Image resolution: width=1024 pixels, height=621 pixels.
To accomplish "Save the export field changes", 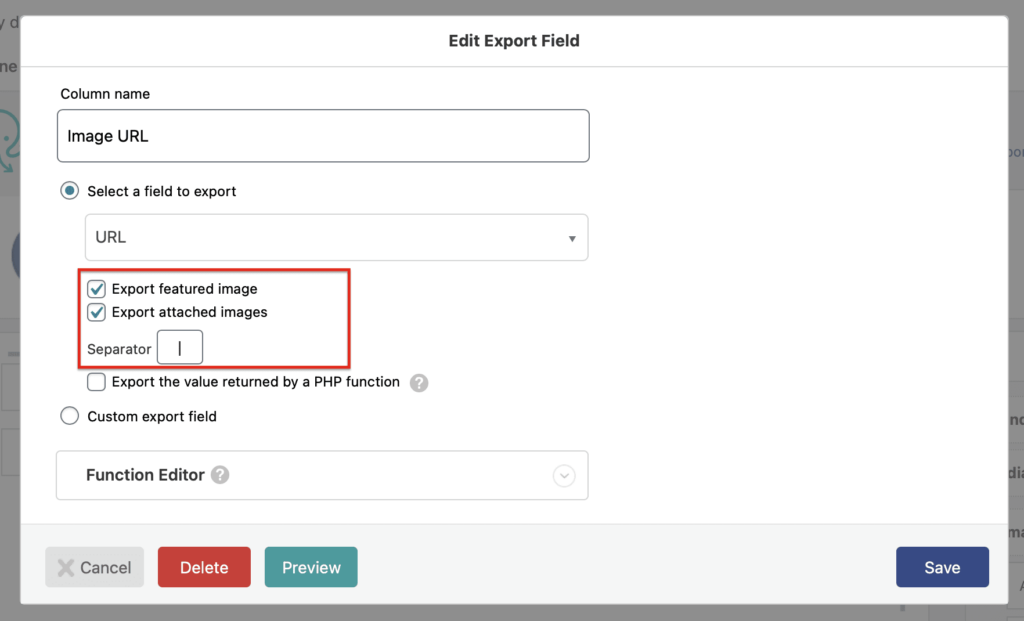I will 942,567.
